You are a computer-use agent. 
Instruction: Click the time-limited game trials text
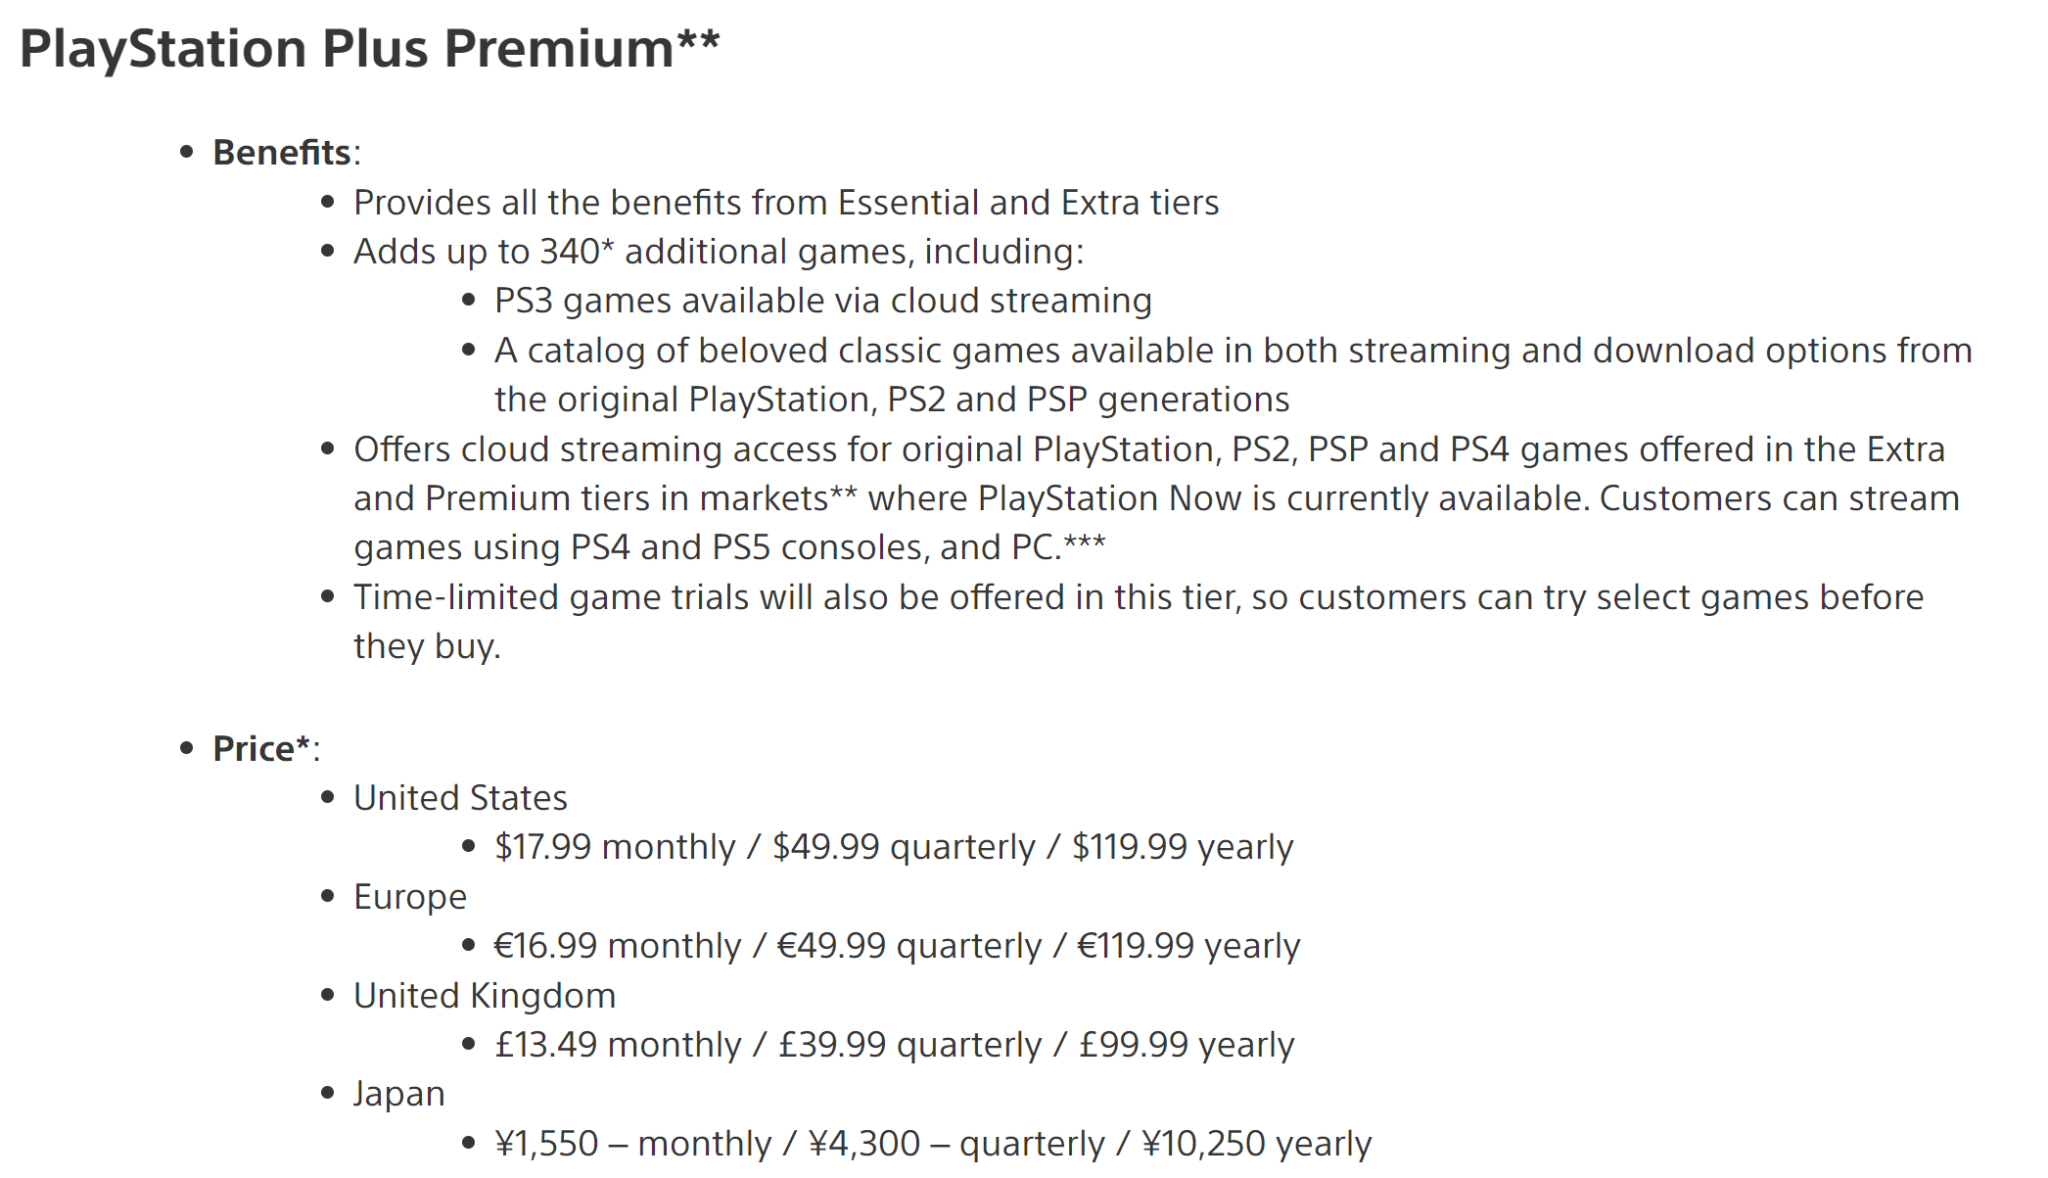1138,621
